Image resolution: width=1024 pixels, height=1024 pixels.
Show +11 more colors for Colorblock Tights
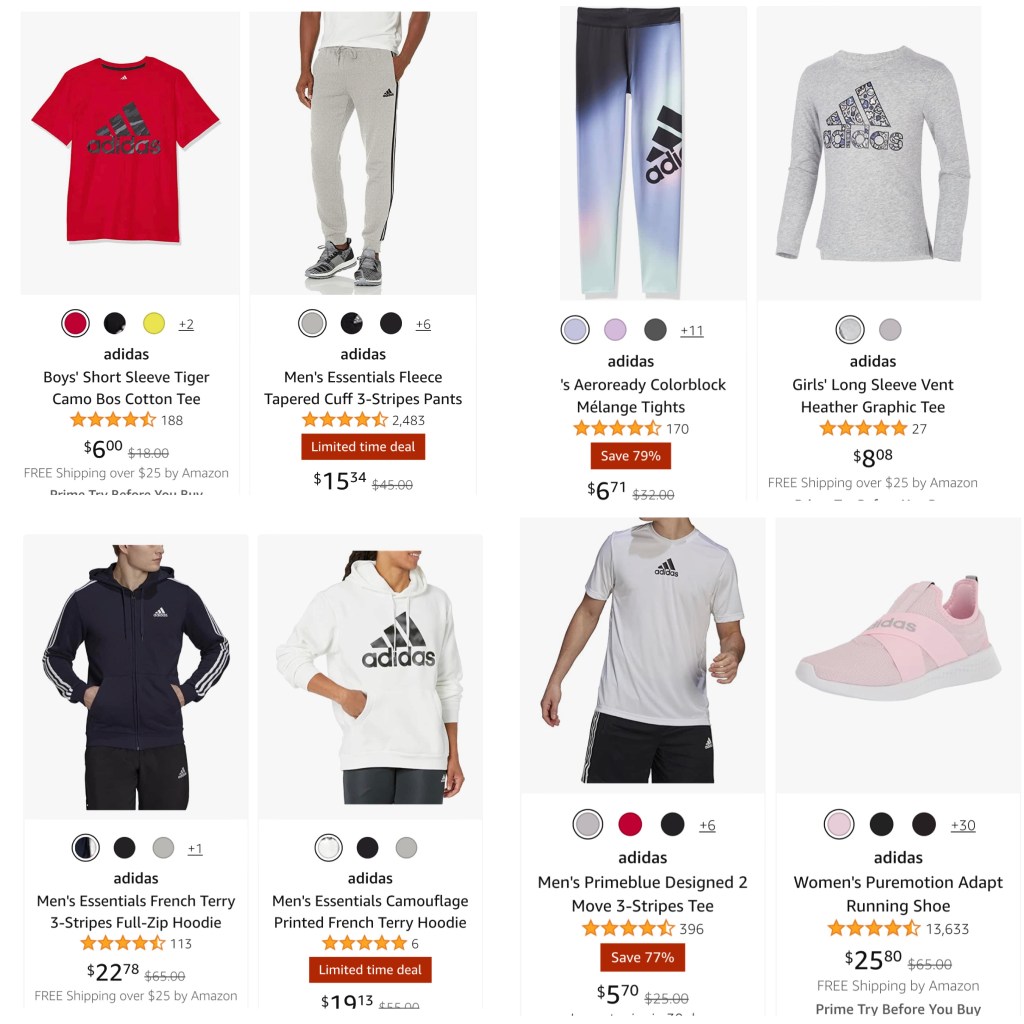tap(692, 330)
